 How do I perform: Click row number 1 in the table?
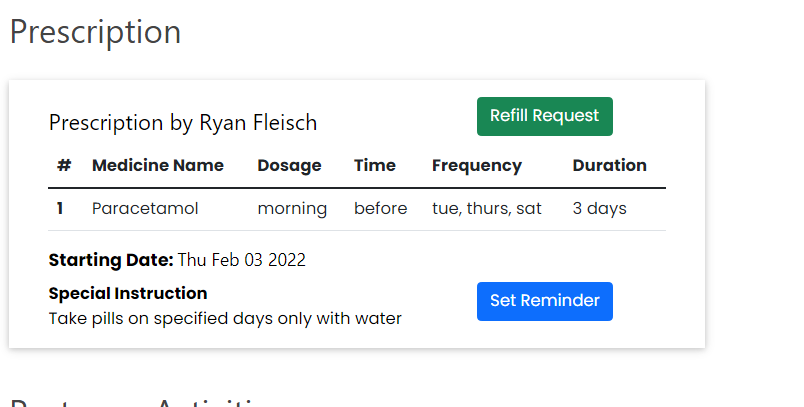pyautogui.click(x=60, y=209)
